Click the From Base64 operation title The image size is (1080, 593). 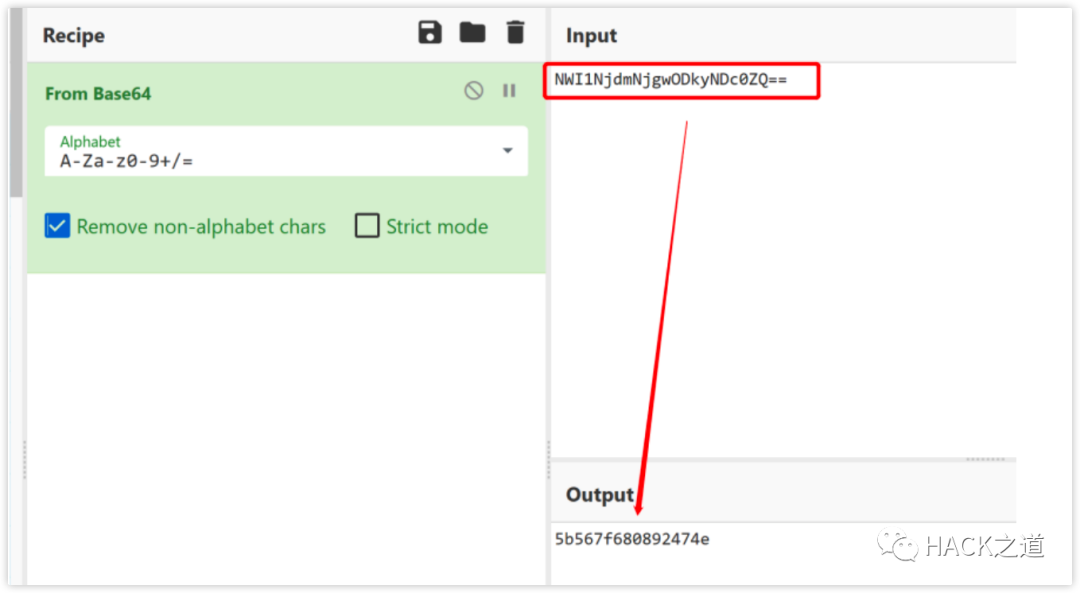pos(98,93)
